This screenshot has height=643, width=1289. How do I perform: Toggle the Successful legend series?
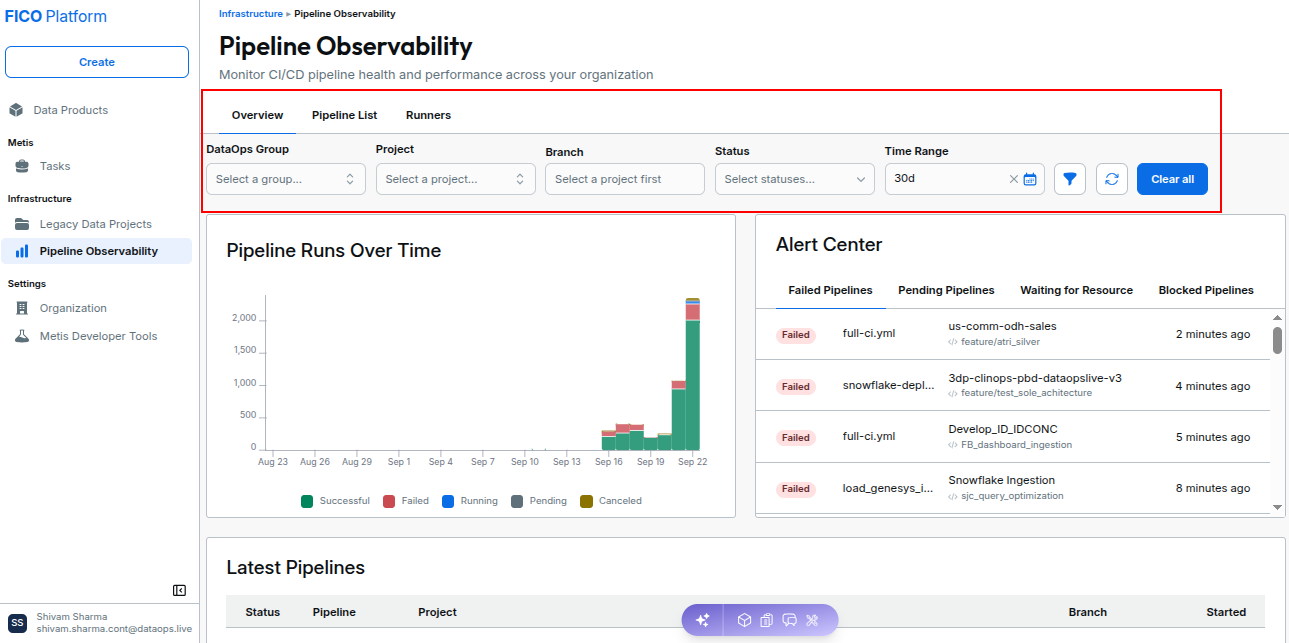coord(335,501)
